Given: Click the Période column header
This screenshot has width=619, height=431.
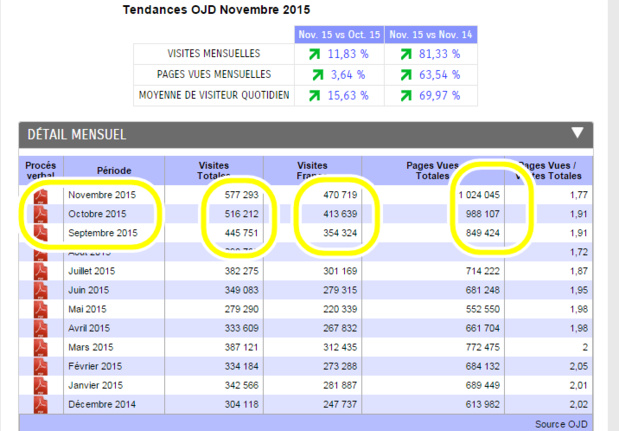Looking at the screenshot, I should pyautogui.click(x=114, y=171).
